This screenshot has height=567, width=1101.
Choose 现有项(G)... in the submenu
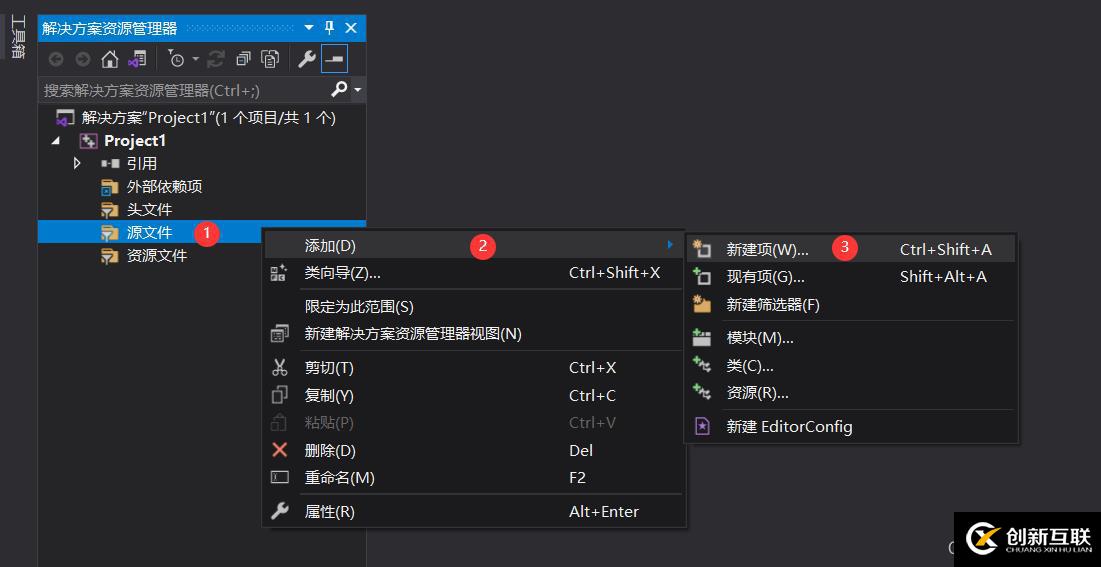coord(851,277)
